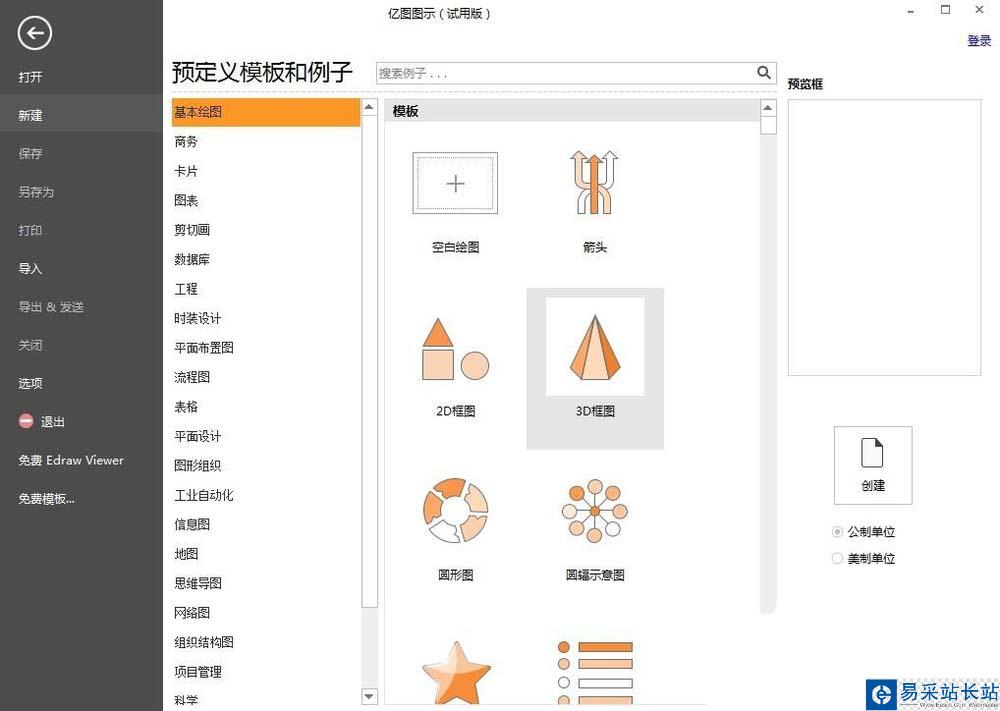1000x711 pixels.
Task: Click the 登录 login link
Action: pos(979,41)
